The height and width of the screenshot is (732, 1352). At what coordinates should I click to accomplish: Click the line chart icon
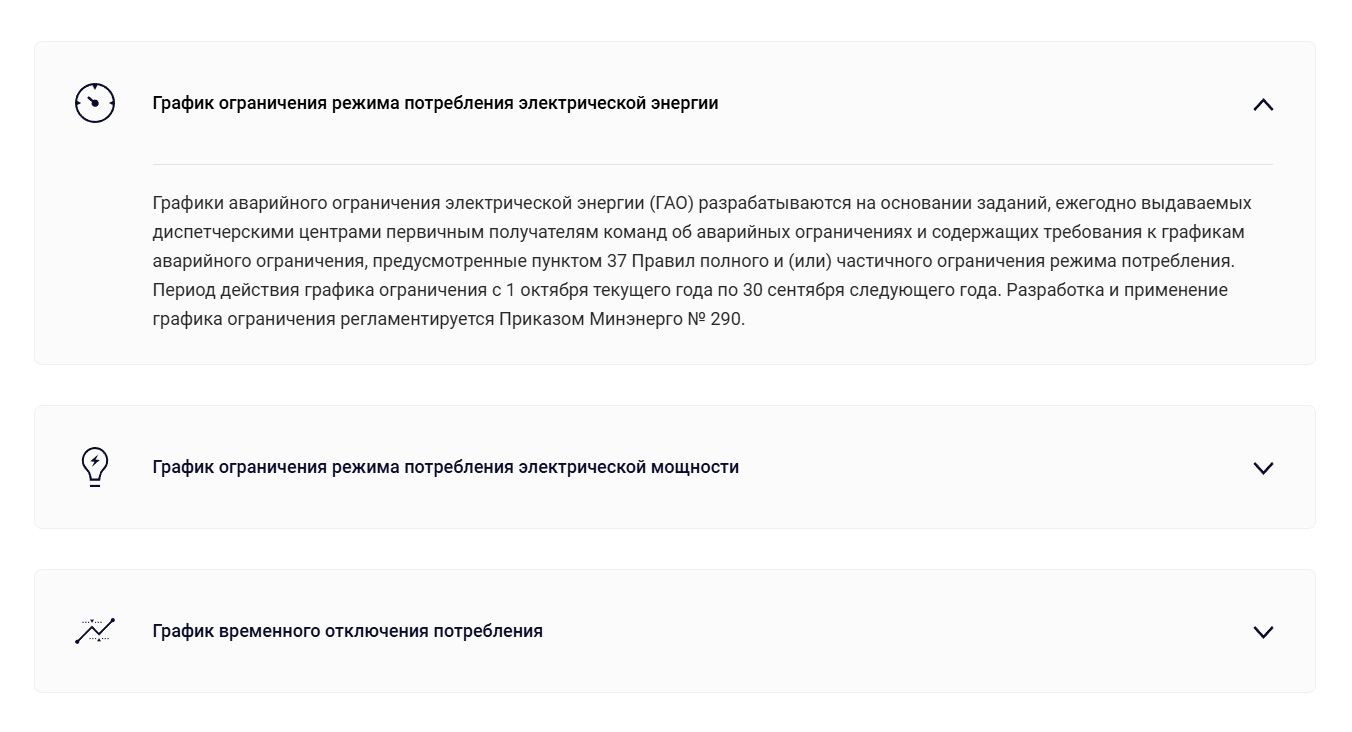(x=95, y=631)
